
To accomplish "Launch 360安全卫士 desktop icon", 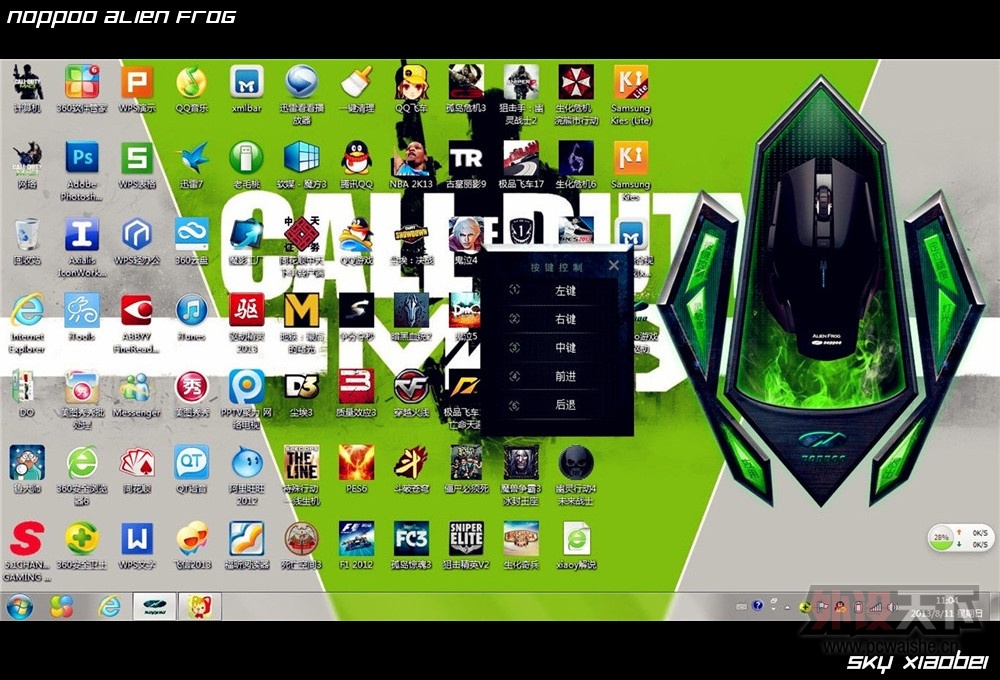I will (x=82, y=538).
